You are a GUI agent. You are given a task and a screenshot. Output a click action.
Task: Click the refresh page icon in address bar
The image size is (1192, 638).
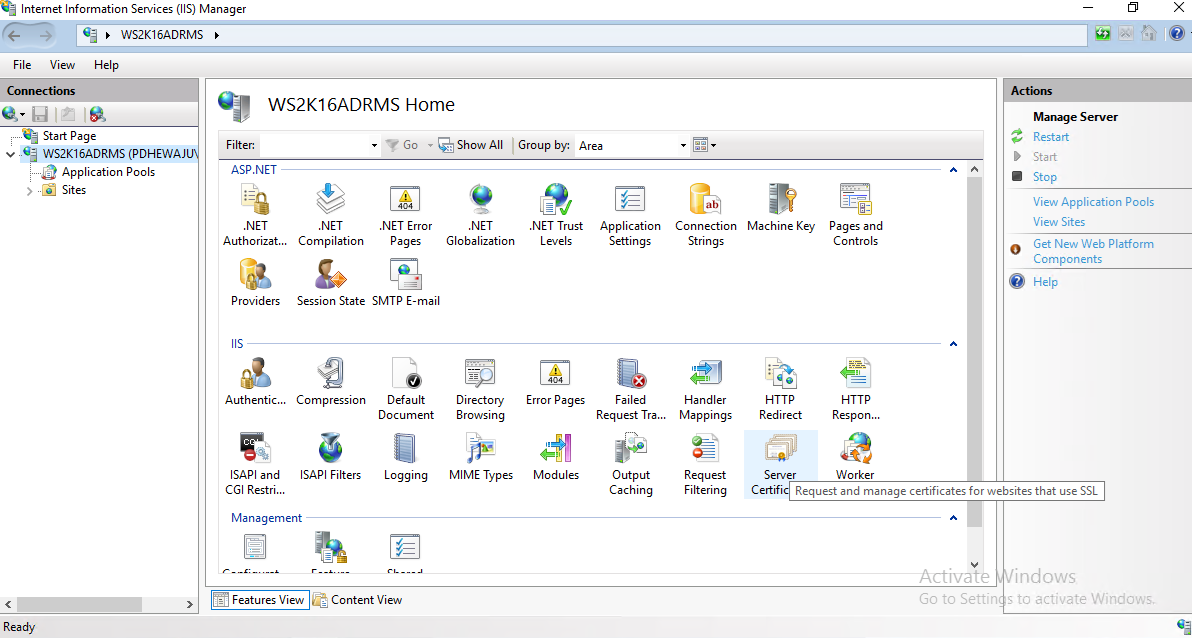click(1102, 34)
